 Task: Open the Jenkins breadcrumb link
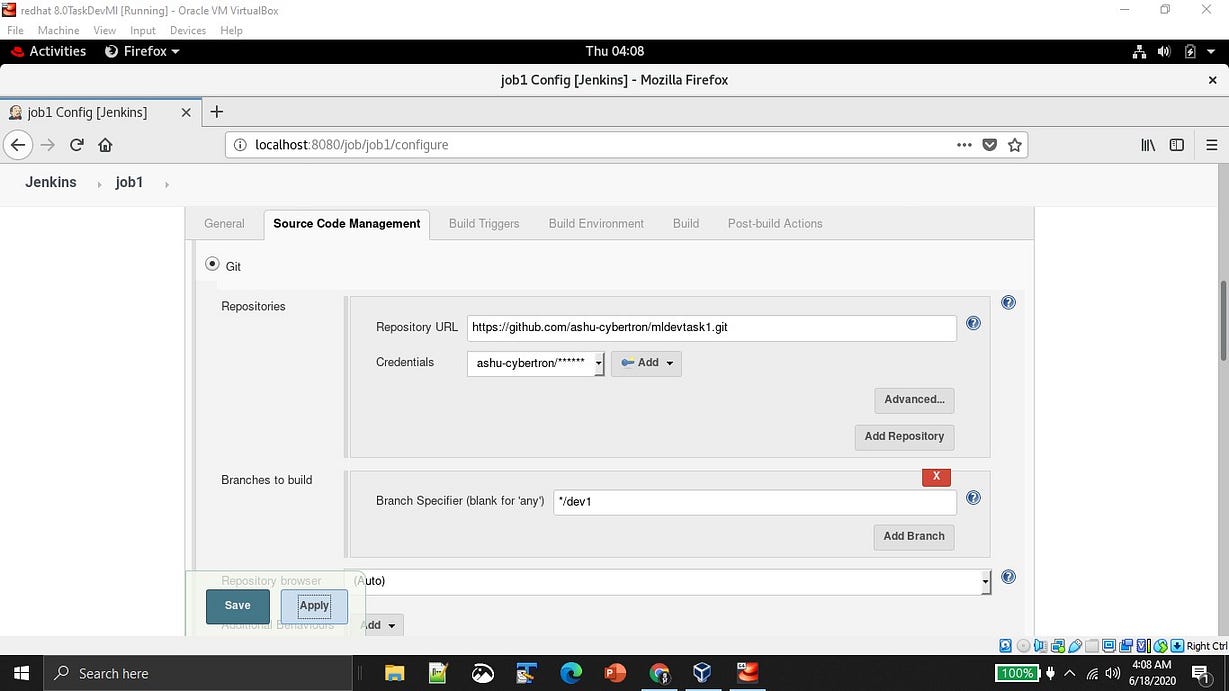point(50,183)
